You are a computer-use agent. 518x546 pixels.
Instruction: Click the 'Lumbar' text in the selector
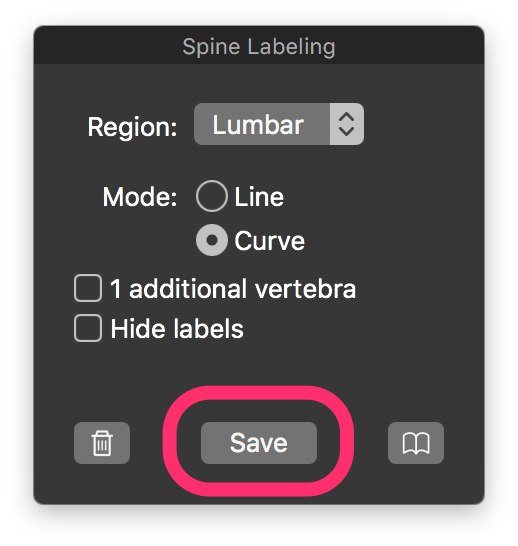pyautogui.click(x=258, y=125)
